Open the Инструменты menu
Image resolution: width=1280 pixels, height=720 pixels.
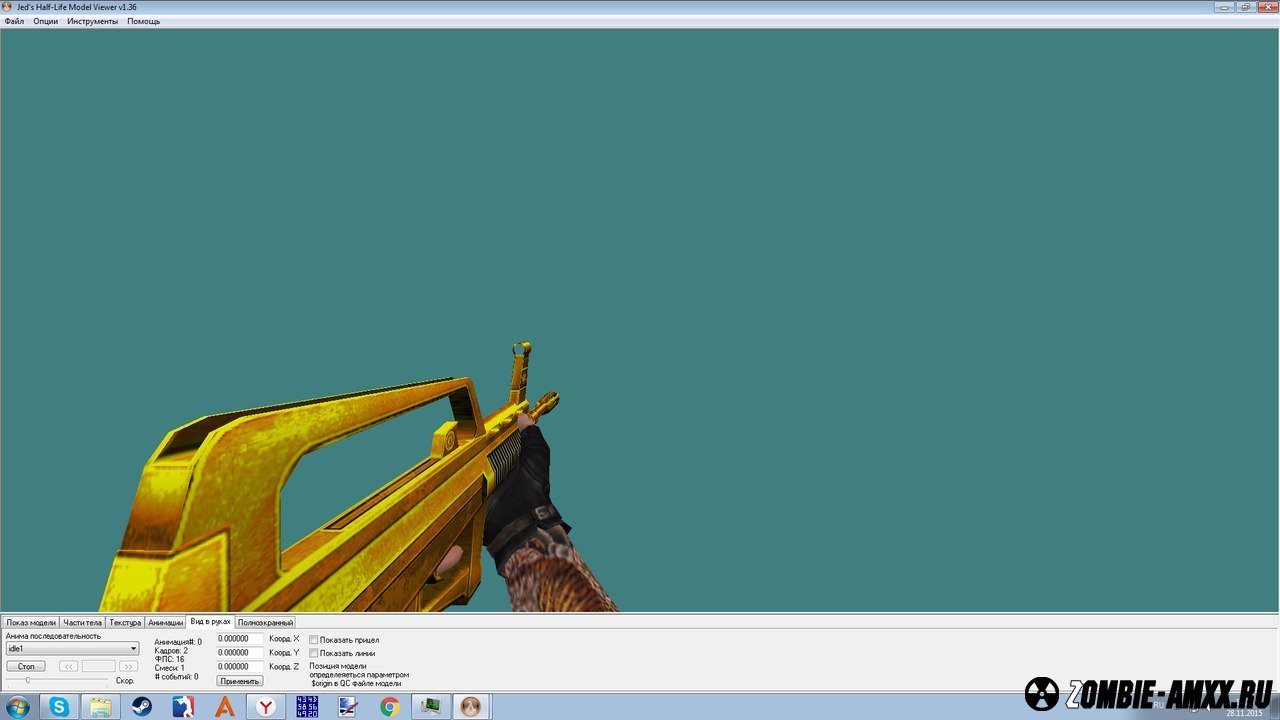(x=92, y=21)
